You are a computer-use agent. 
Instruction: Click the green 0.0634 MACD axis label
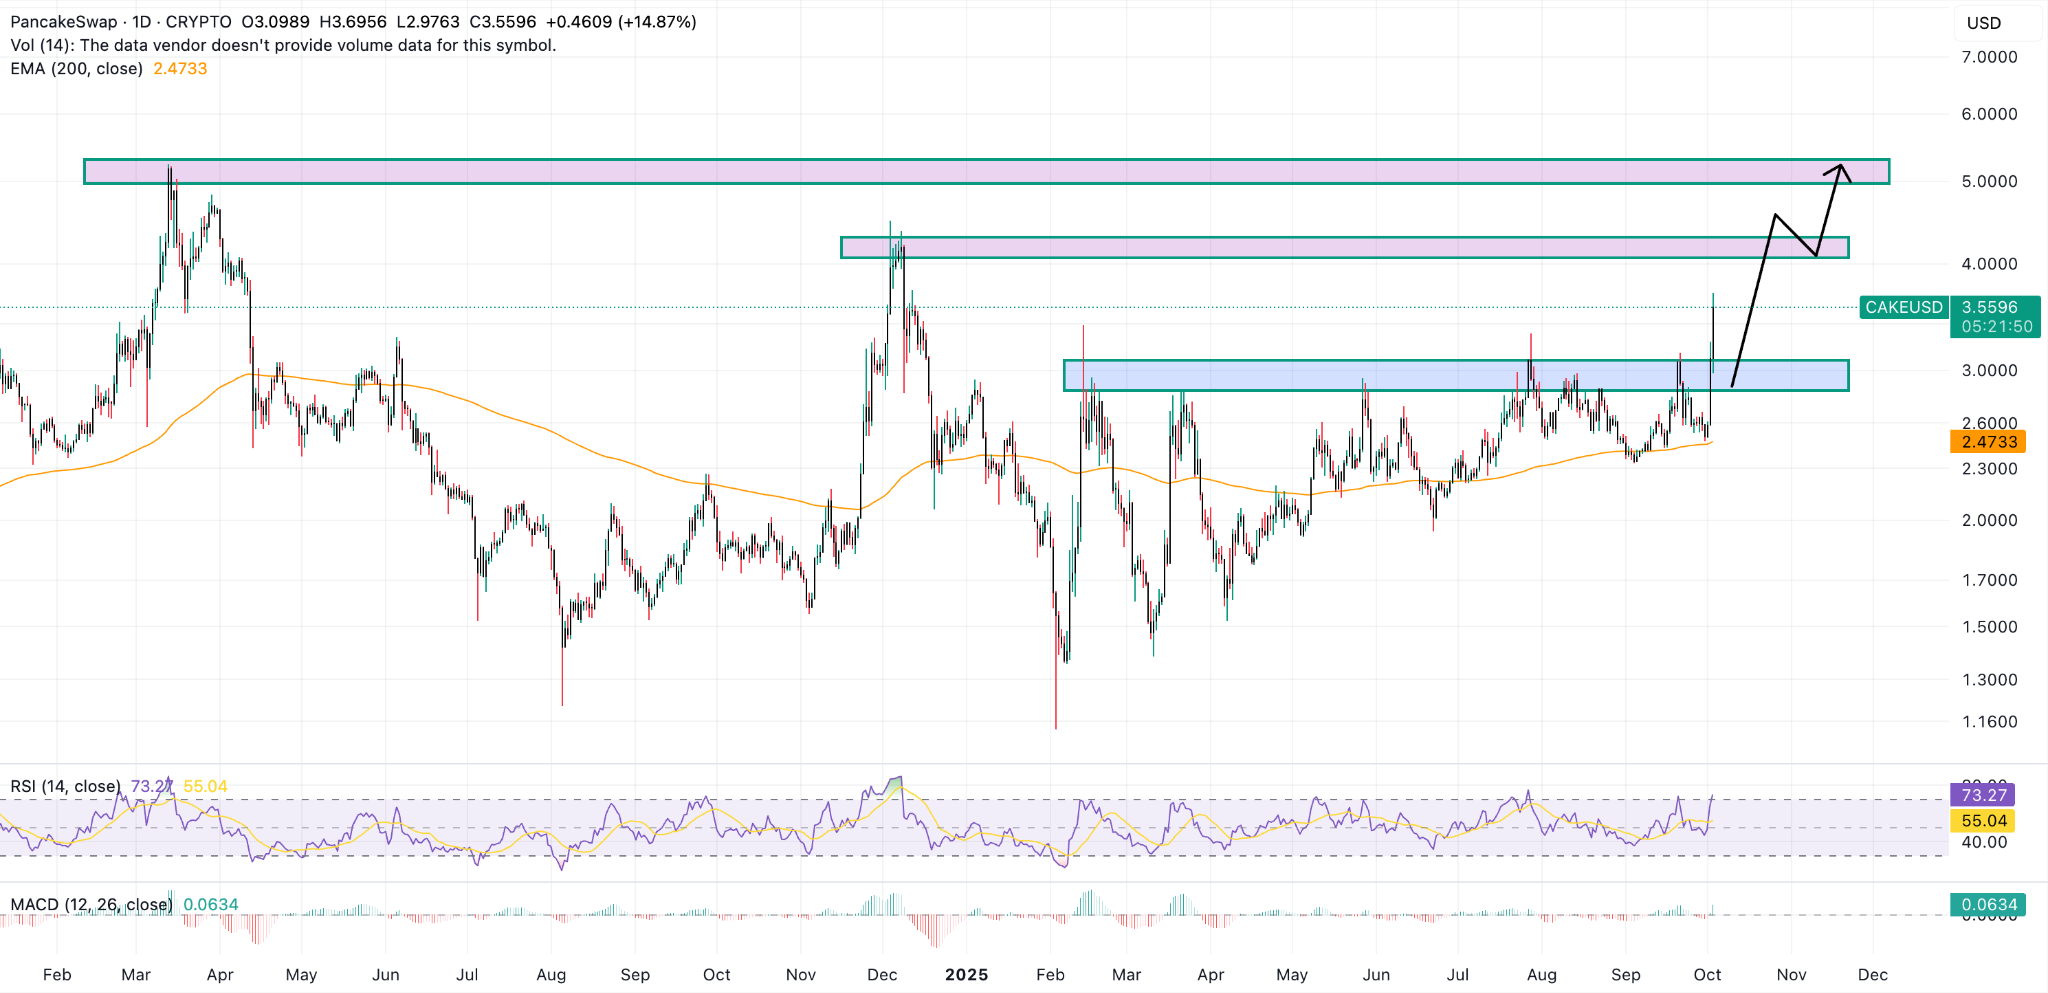coord(1988,905)
